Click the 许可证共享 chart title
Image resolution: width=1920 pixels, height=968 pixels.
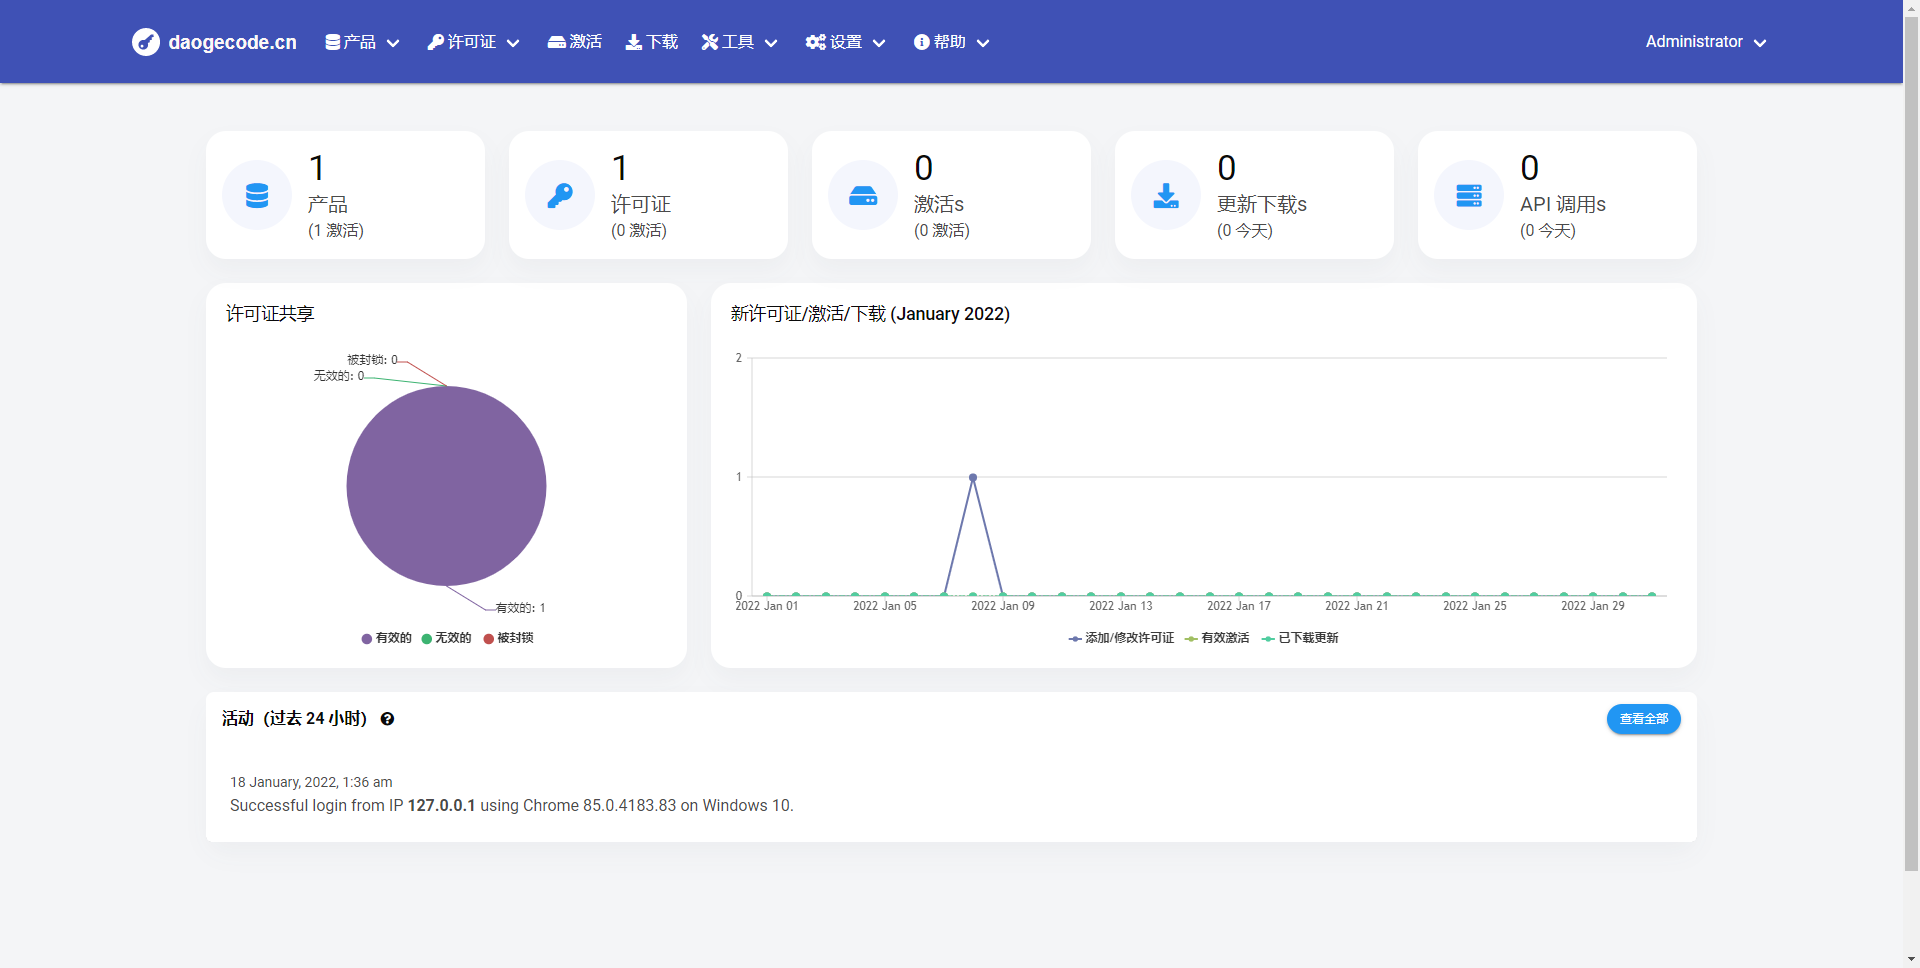(x=270, y=314)
